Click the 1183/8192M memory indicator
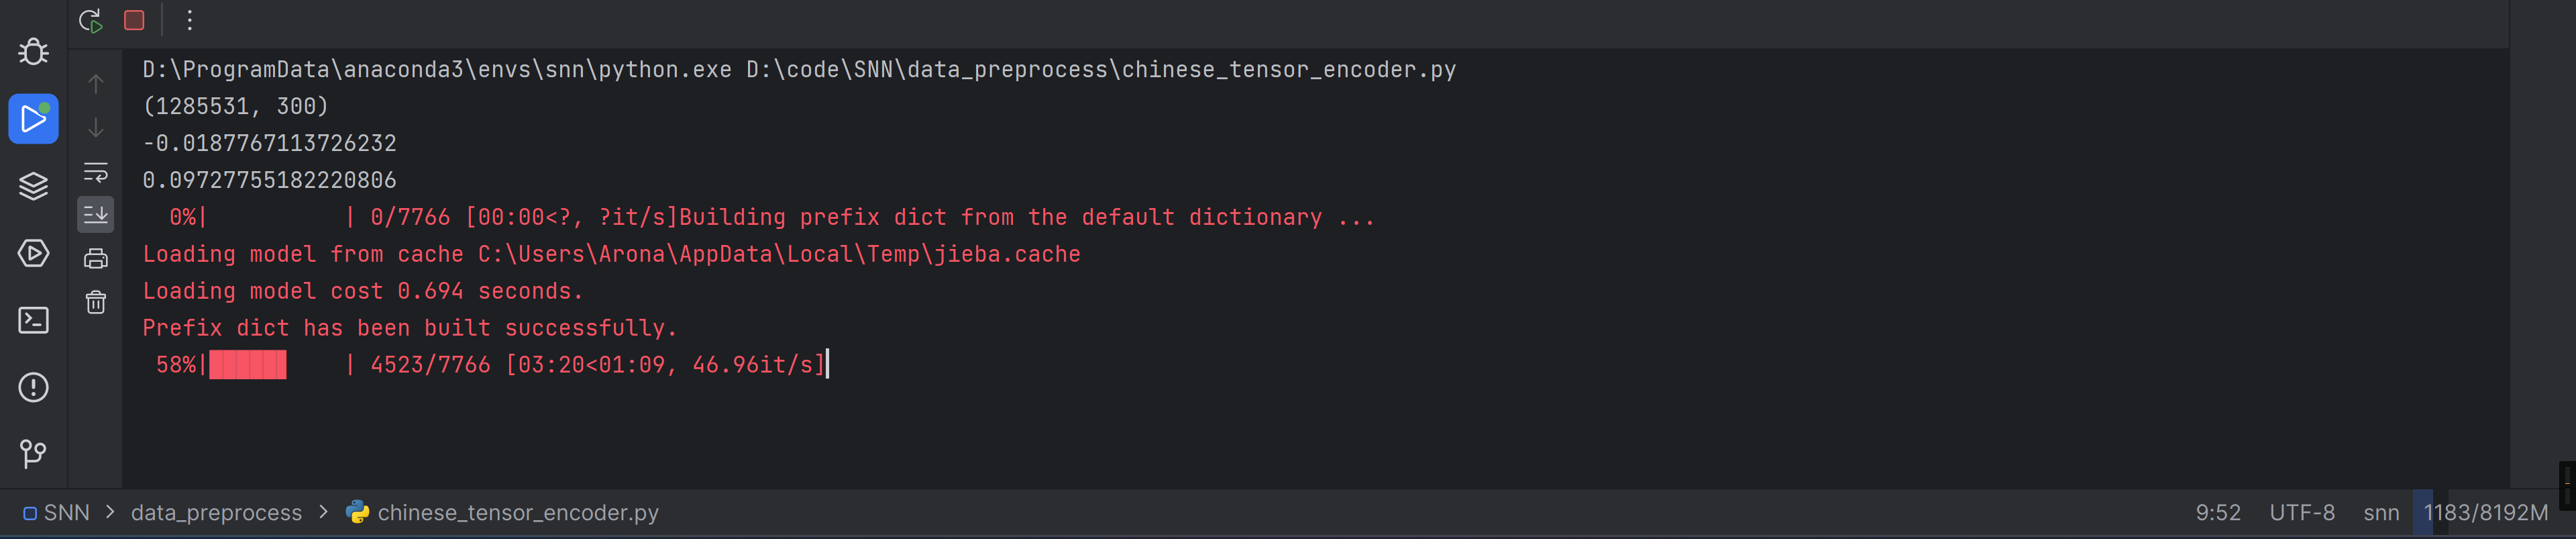This screenshot has height=539, width=2576. [2485, 513]
